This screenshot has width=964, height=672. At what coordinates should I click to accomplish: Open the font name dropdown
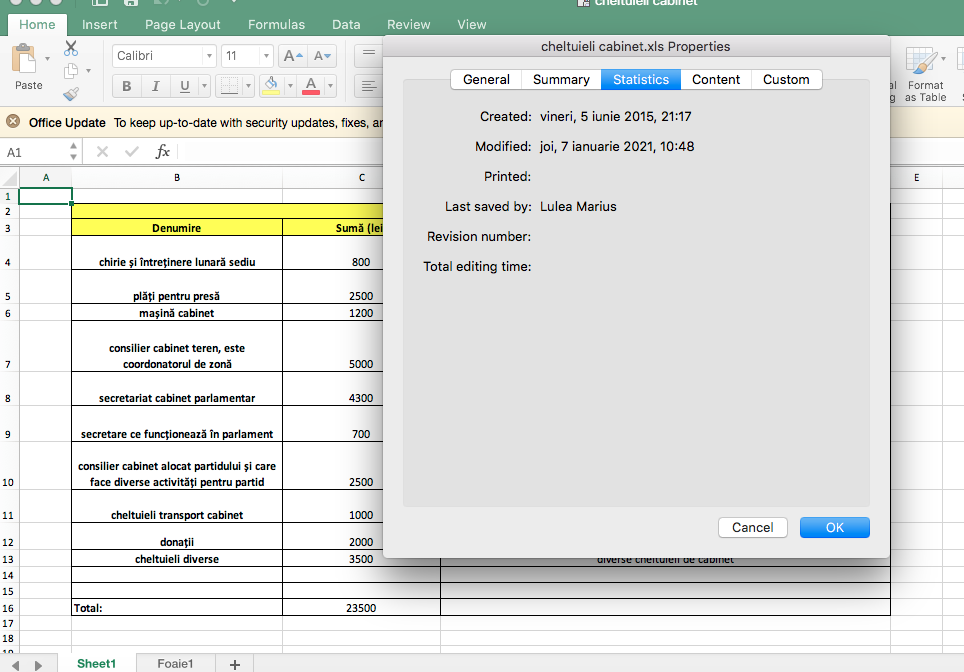(x=209, y=56)
